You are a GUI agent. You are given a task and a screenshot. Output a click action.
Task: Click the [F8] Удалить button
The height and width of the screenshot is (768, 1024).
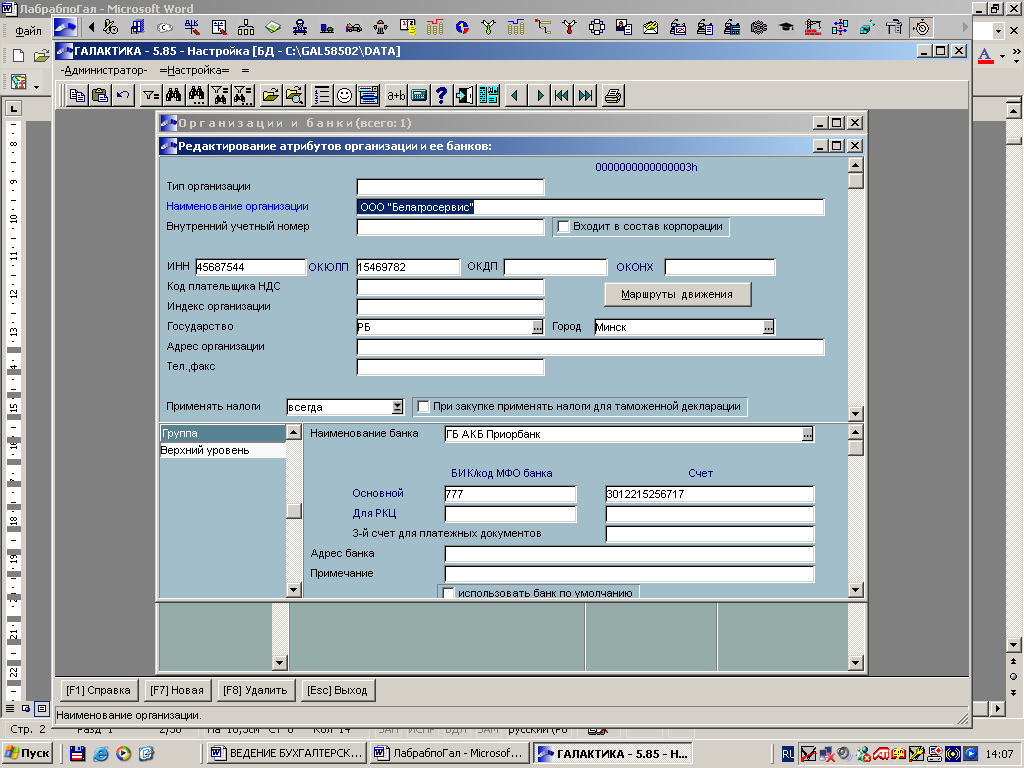(255, 690)
